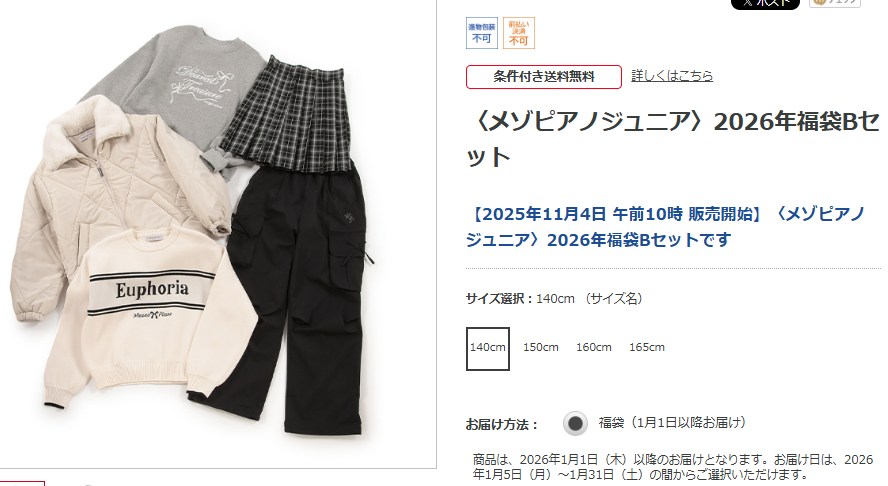Click the plaid pleated skirt in the product photo

click(288, 116)
